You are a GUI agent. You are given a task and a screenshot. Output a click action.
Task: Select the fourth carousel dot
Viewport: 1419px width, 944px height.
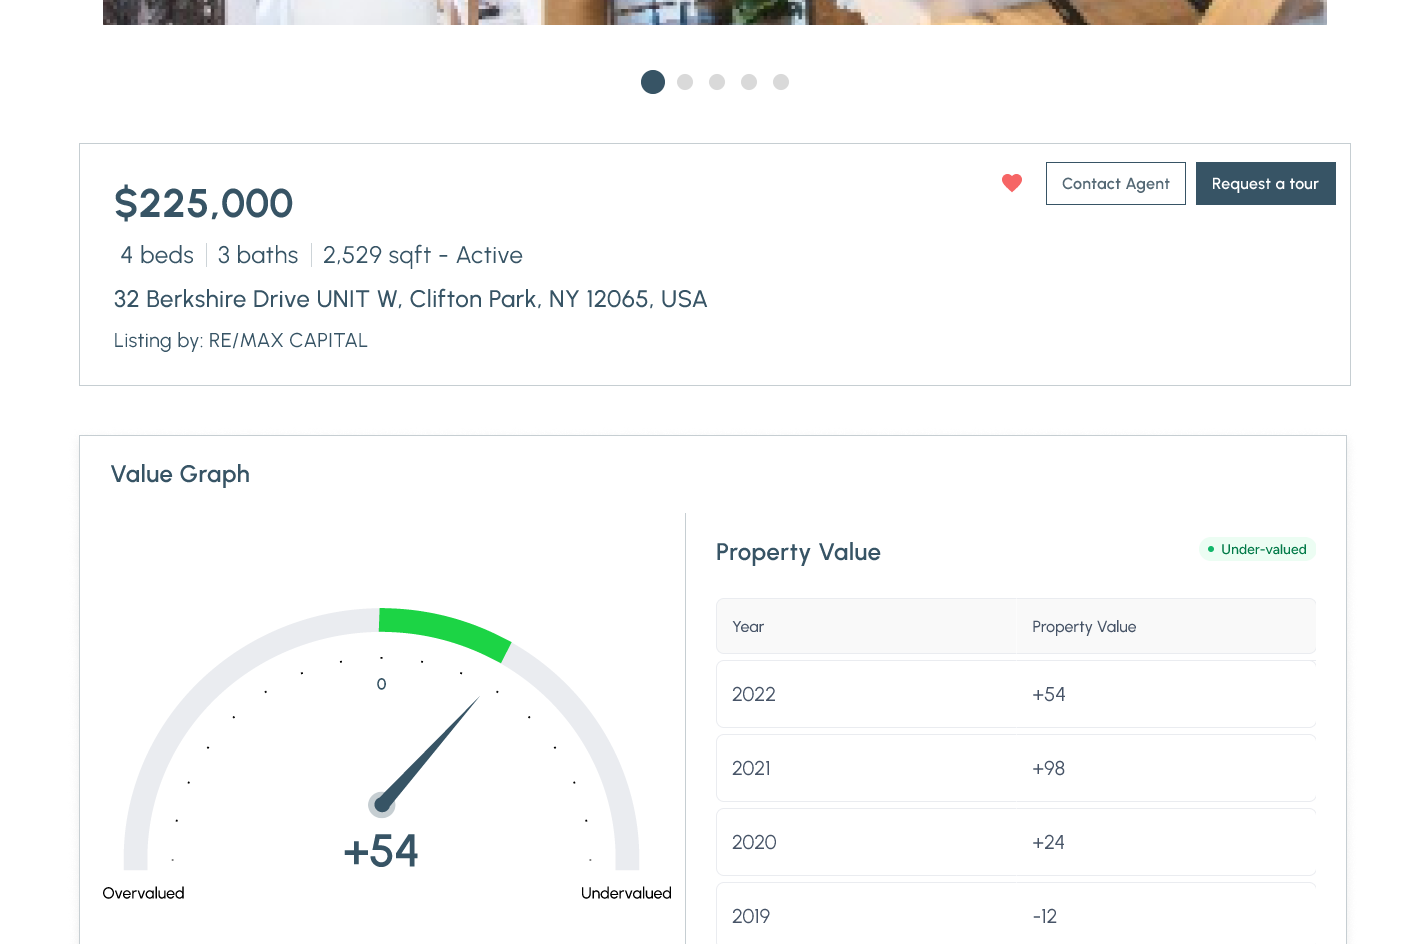pyautogui.click(x=749, y=82)
